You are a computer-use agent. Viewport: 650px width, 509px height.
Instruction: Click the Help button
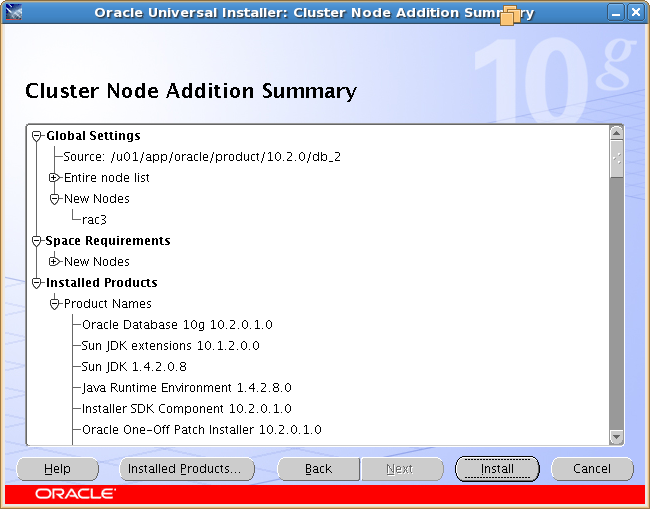[x=58, y=469]
